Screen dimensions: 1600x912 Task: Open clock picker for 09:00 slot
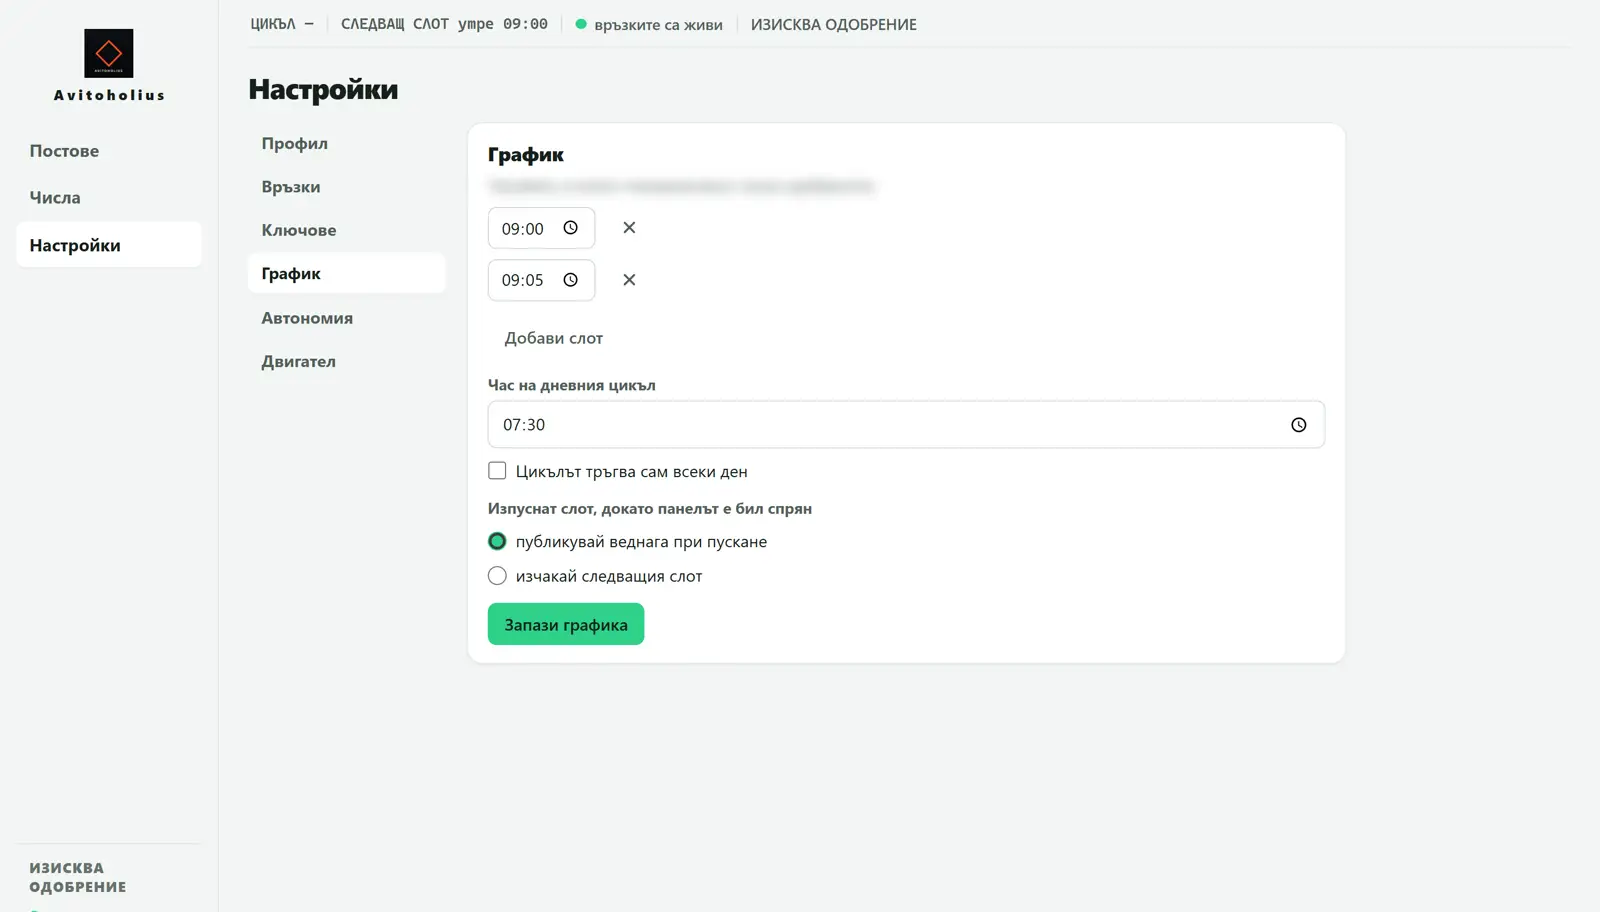pyautogui.click(x=570, y=228)
